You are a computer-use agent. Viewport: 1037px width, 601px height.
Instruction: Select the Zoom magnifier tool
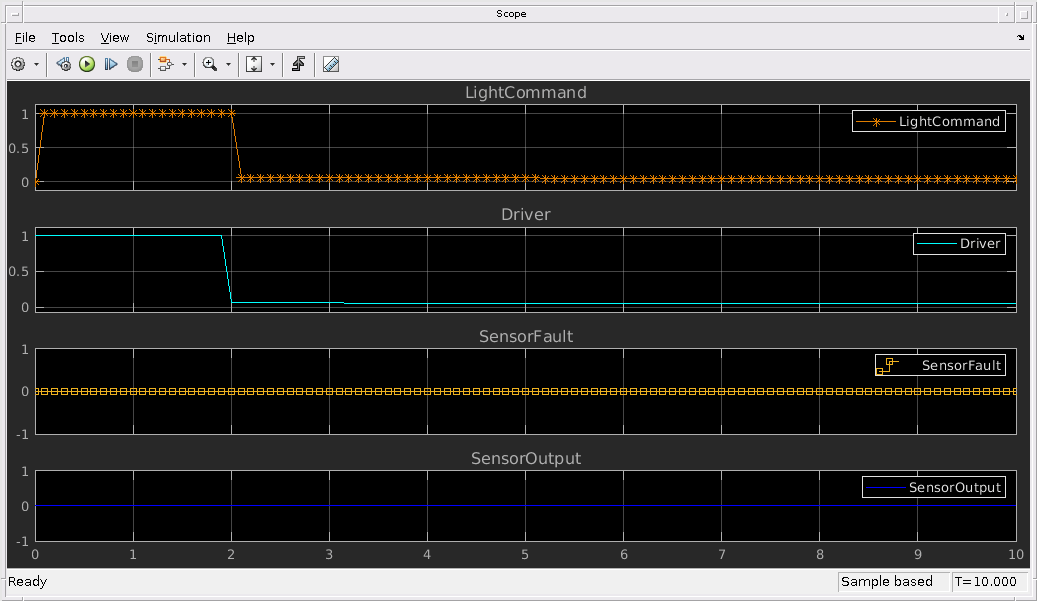pyautogui.click(x=210, y=64)
